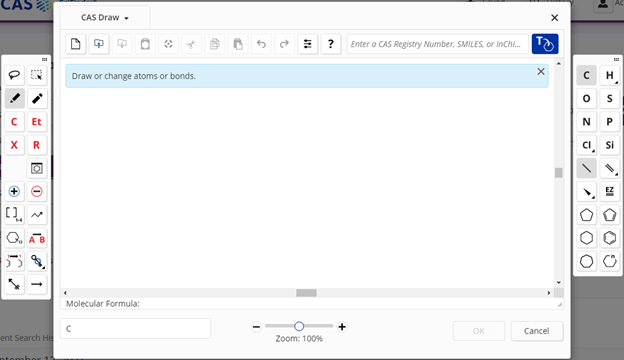
Task: Focus the CAS Registry Number, SMILES input
Action: click(438, 44)
